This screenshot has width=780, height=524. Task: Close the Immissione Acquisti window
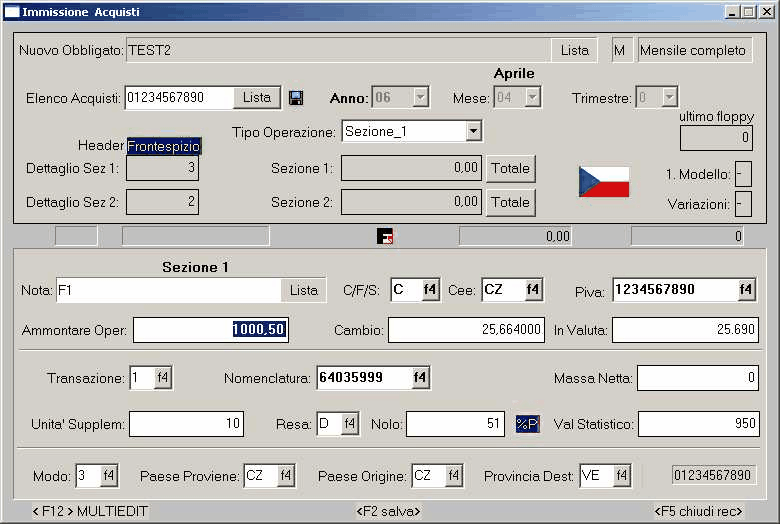pyautogui.click(x=767, y=12)
